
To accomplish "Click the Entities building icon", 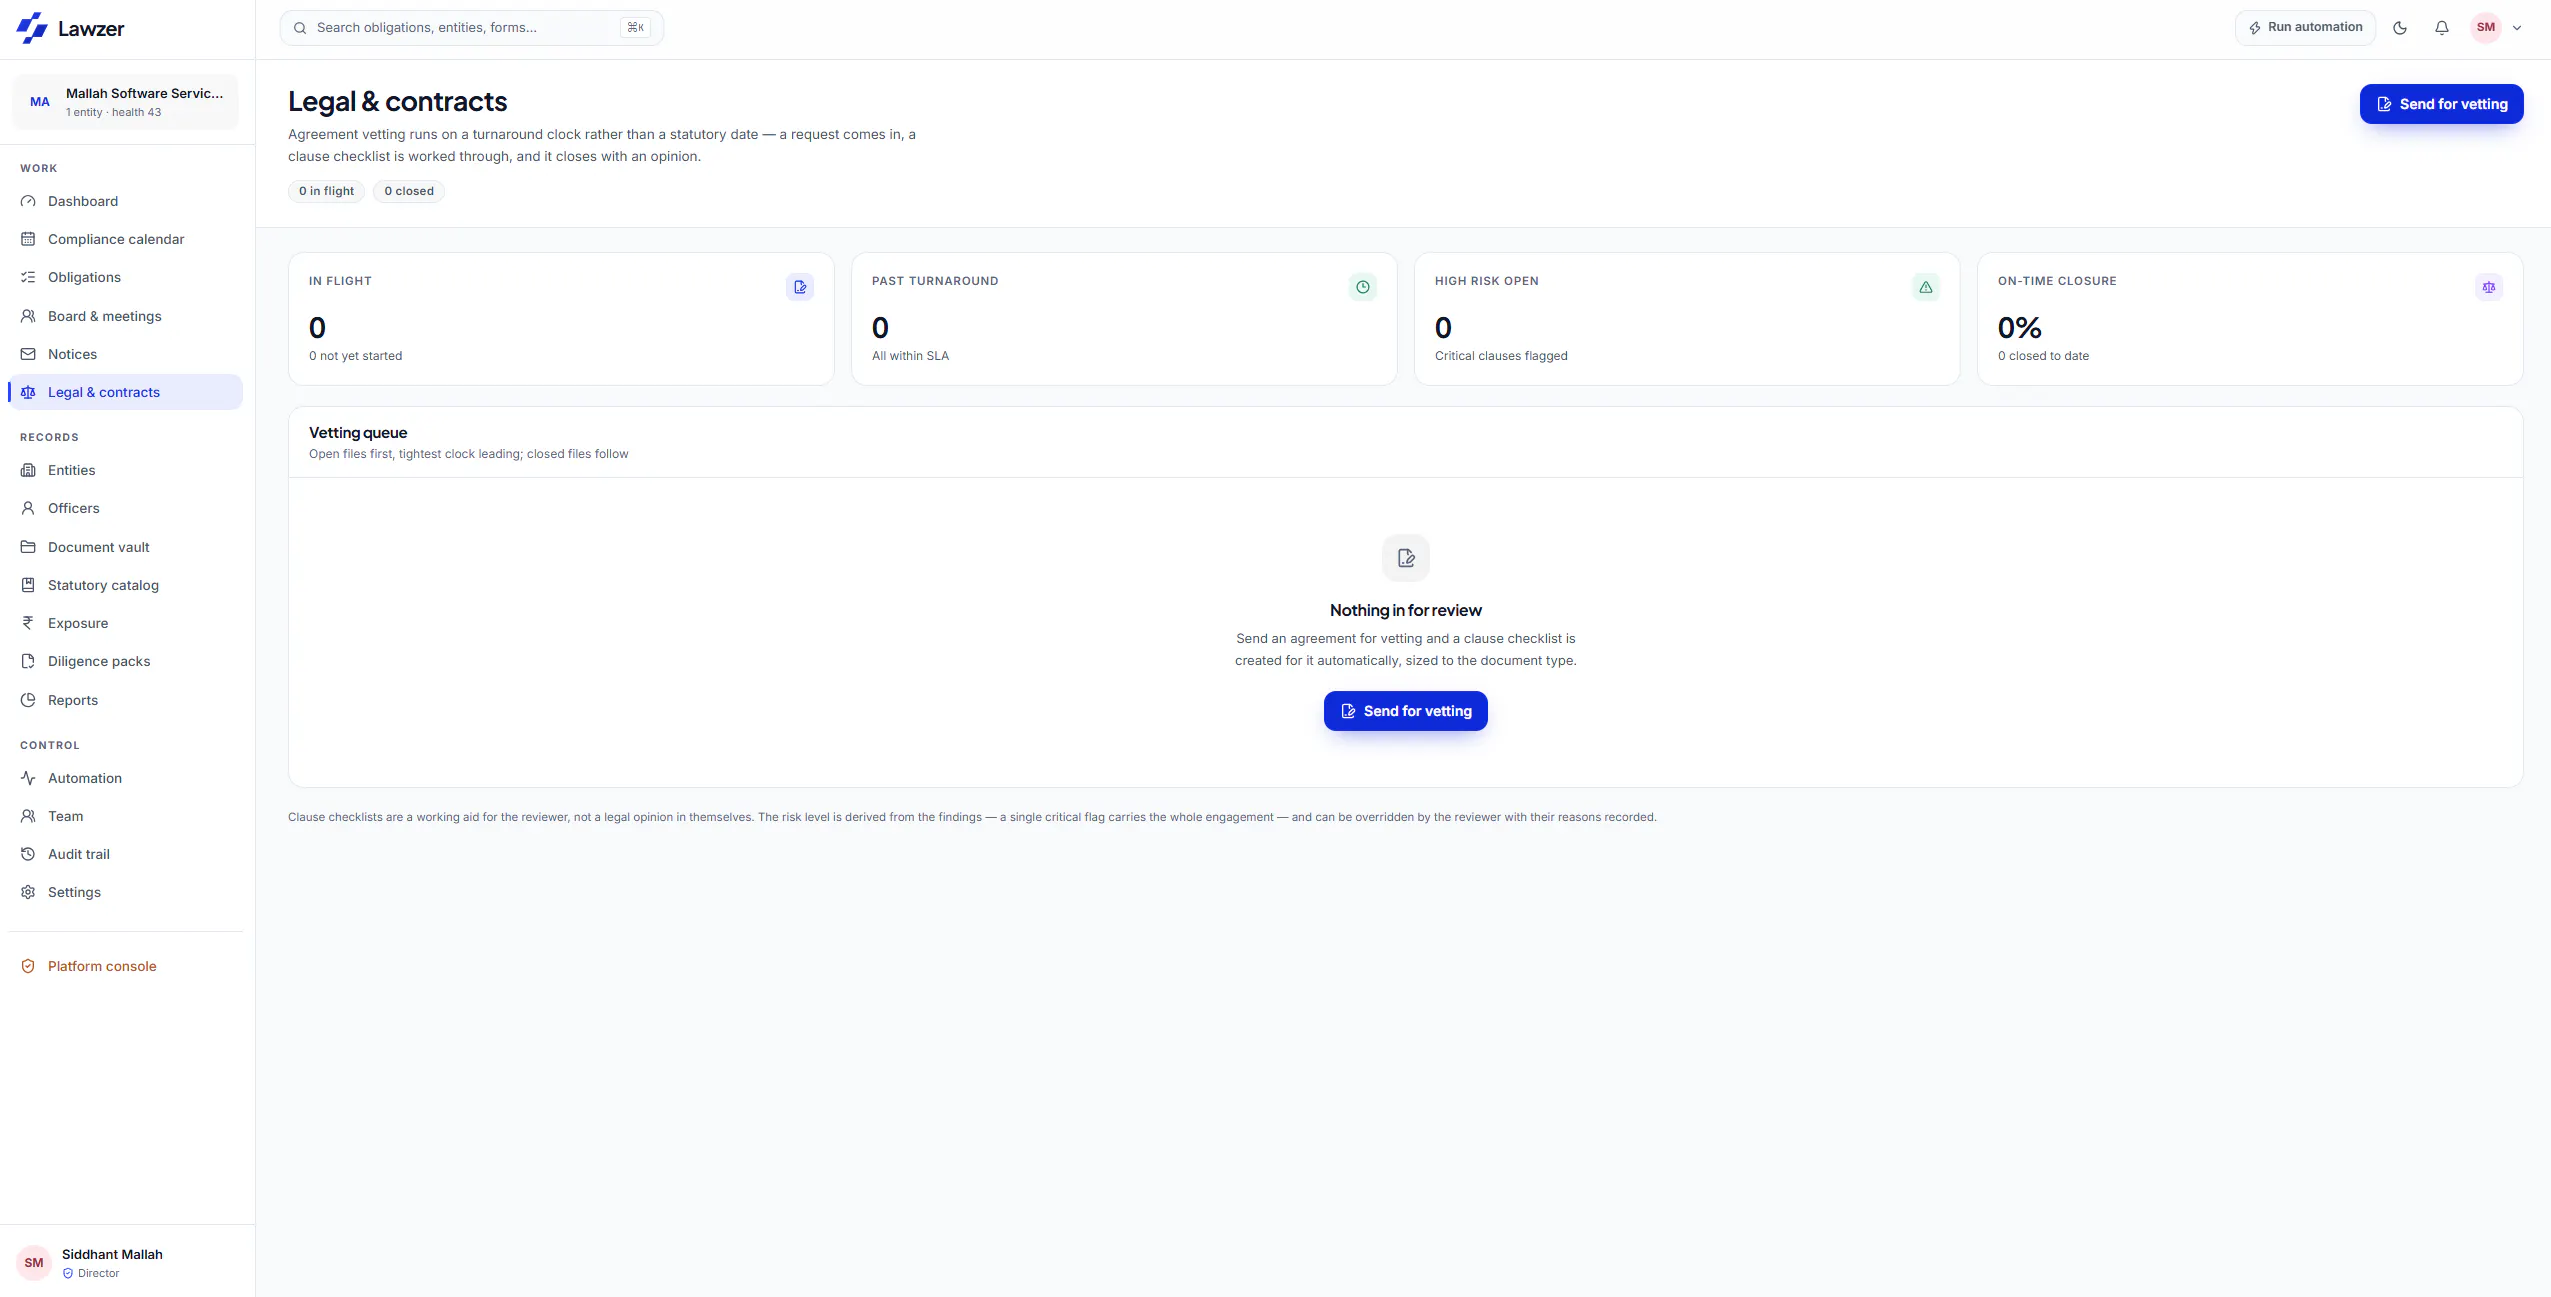I will pyautogui.click(x=28, y=470).
